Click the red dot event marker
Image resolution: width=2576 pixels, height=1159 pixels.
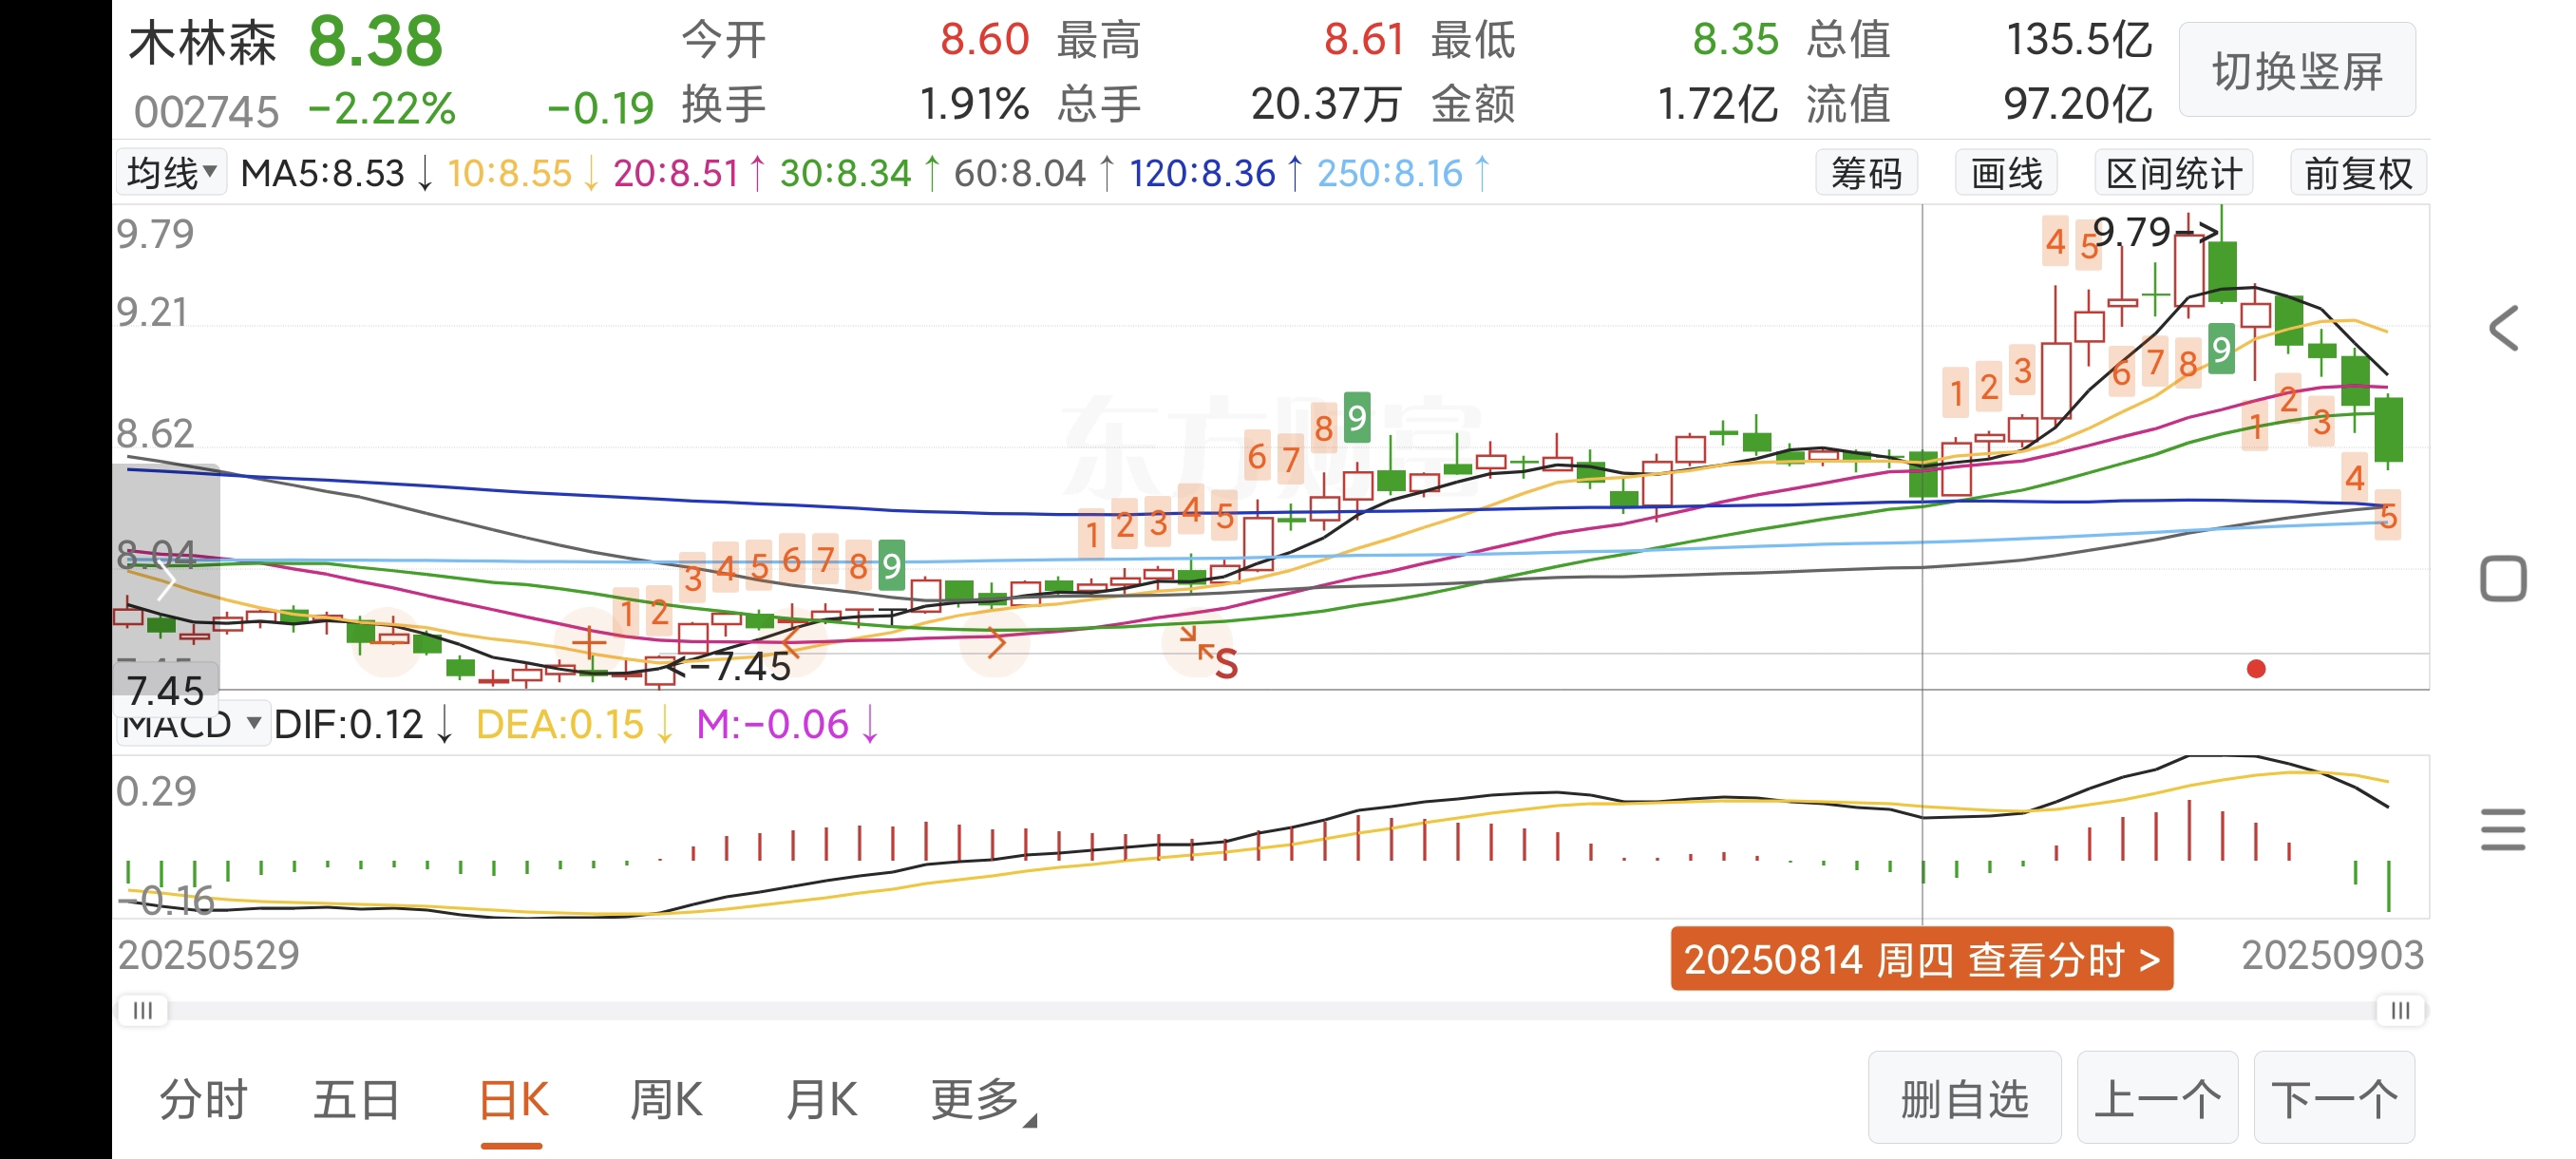coord(2256,669)
